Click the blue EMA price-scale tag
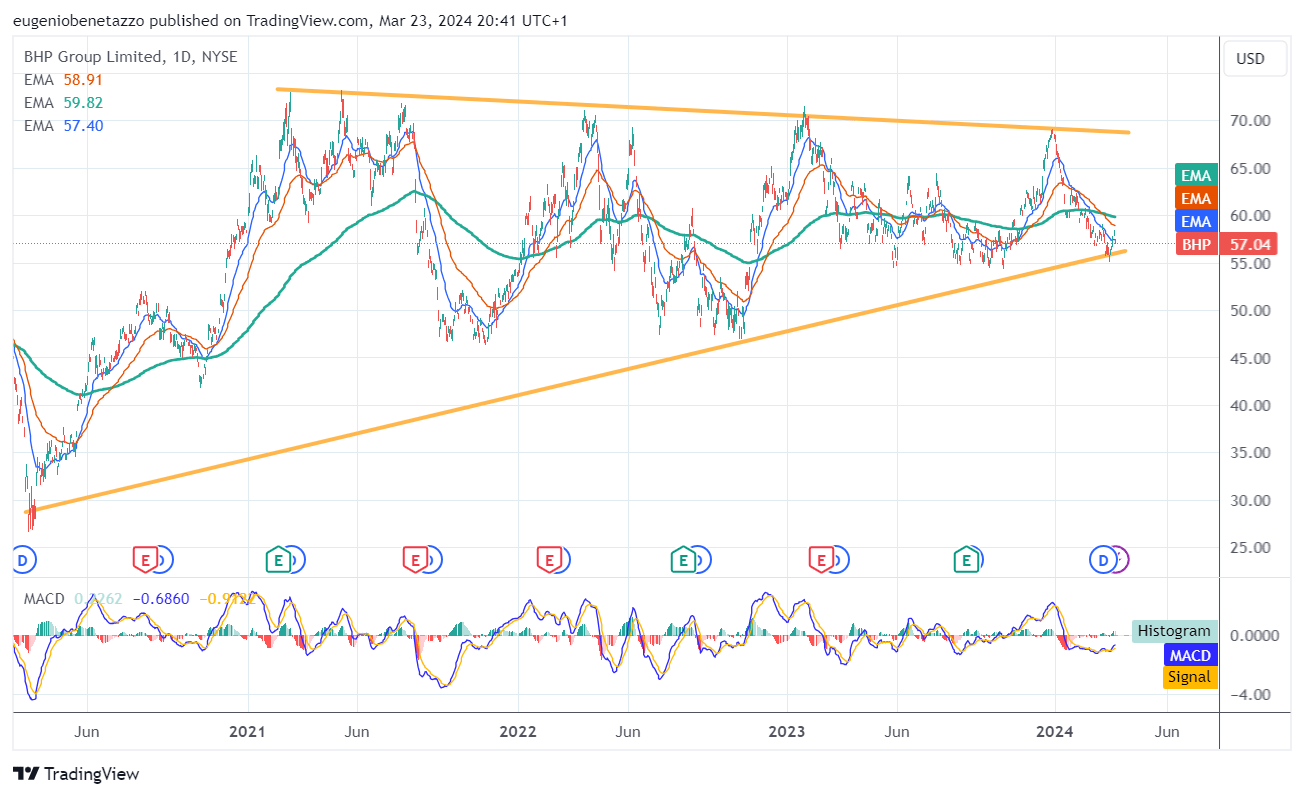 (1196, 221)
